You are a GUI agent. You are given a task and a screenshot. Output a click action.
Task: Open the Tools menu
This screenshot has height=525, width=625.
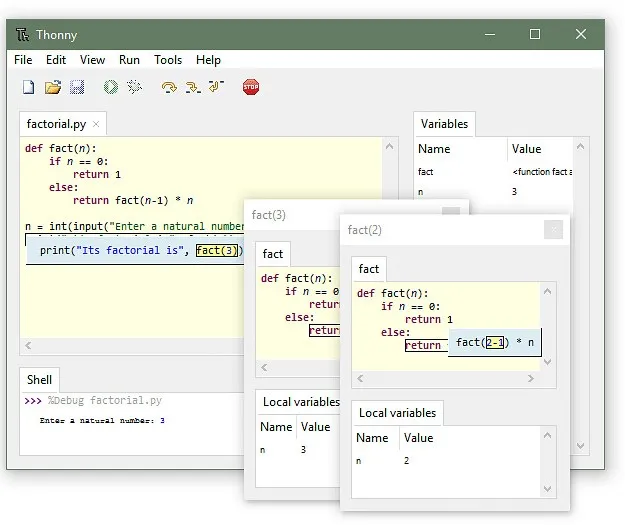pos(168,60)
